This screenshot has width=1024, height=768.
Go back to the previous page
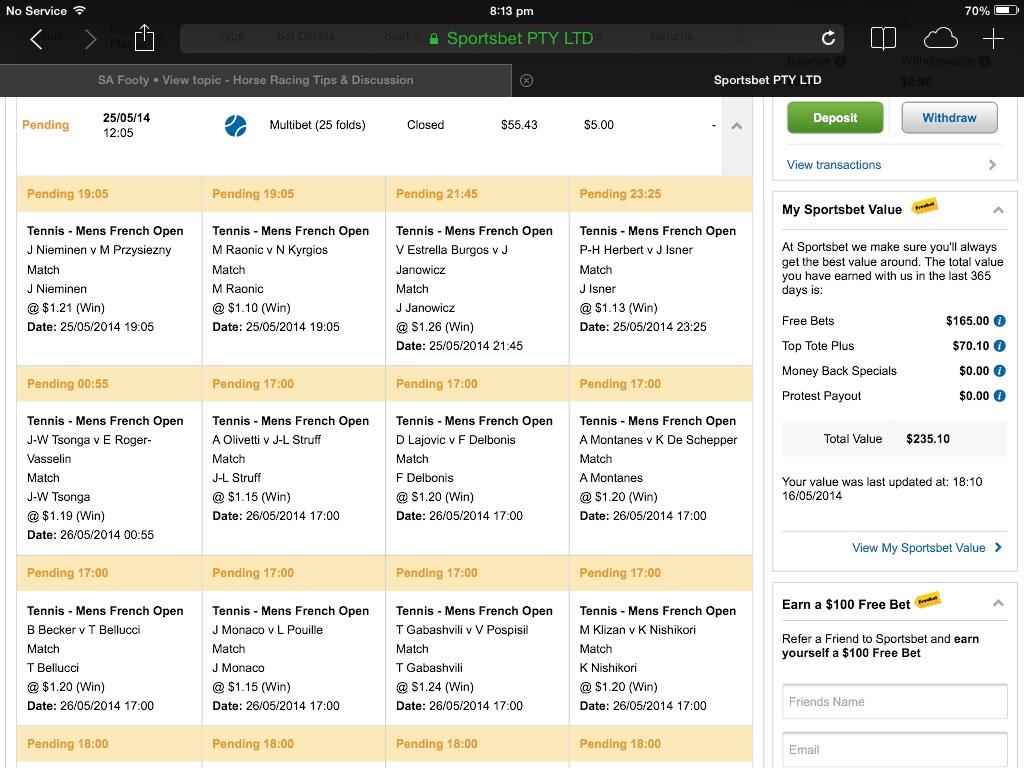point(37,39)
